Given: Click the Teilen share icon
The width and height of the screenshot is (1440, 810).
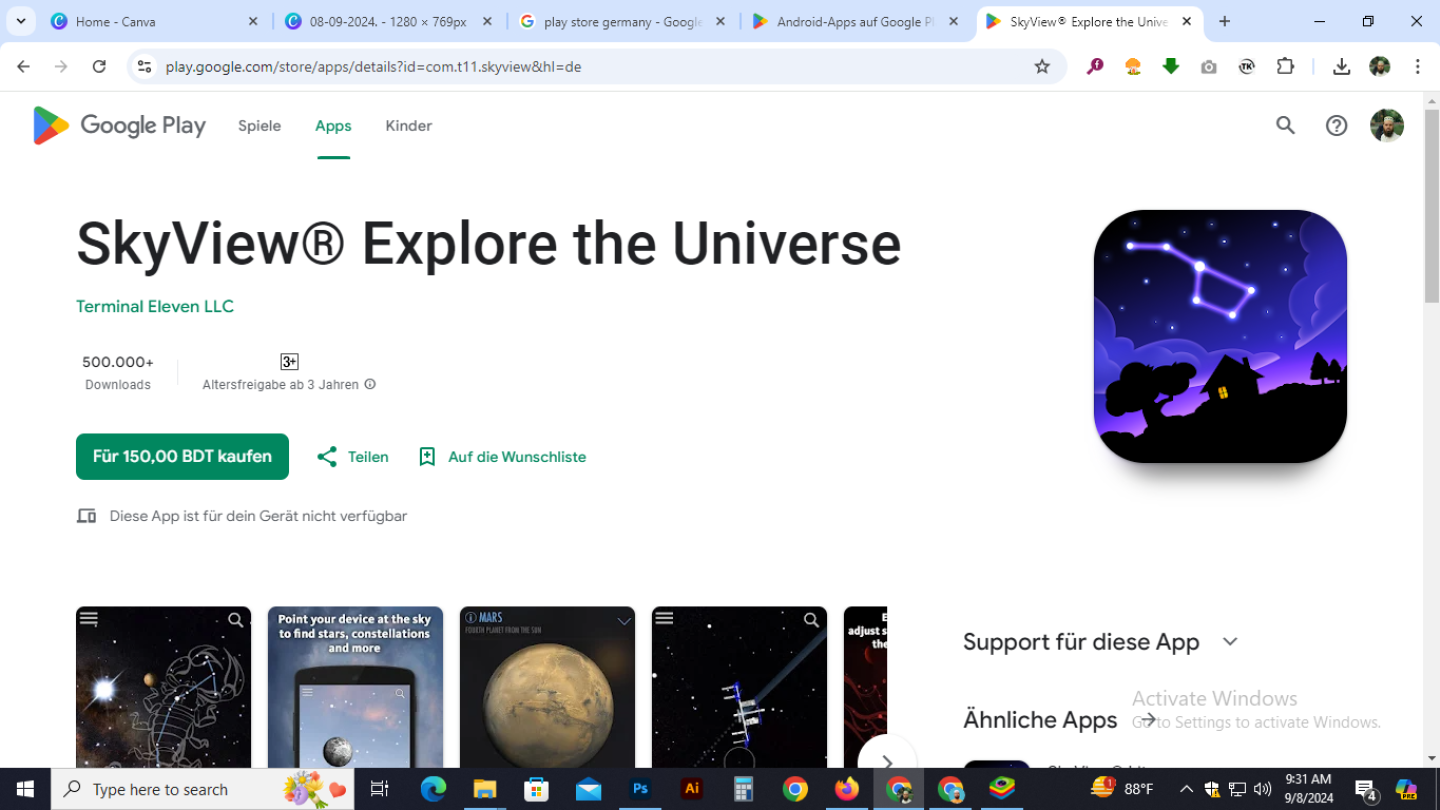Looking at the screenshot, I should click(327, 457).
